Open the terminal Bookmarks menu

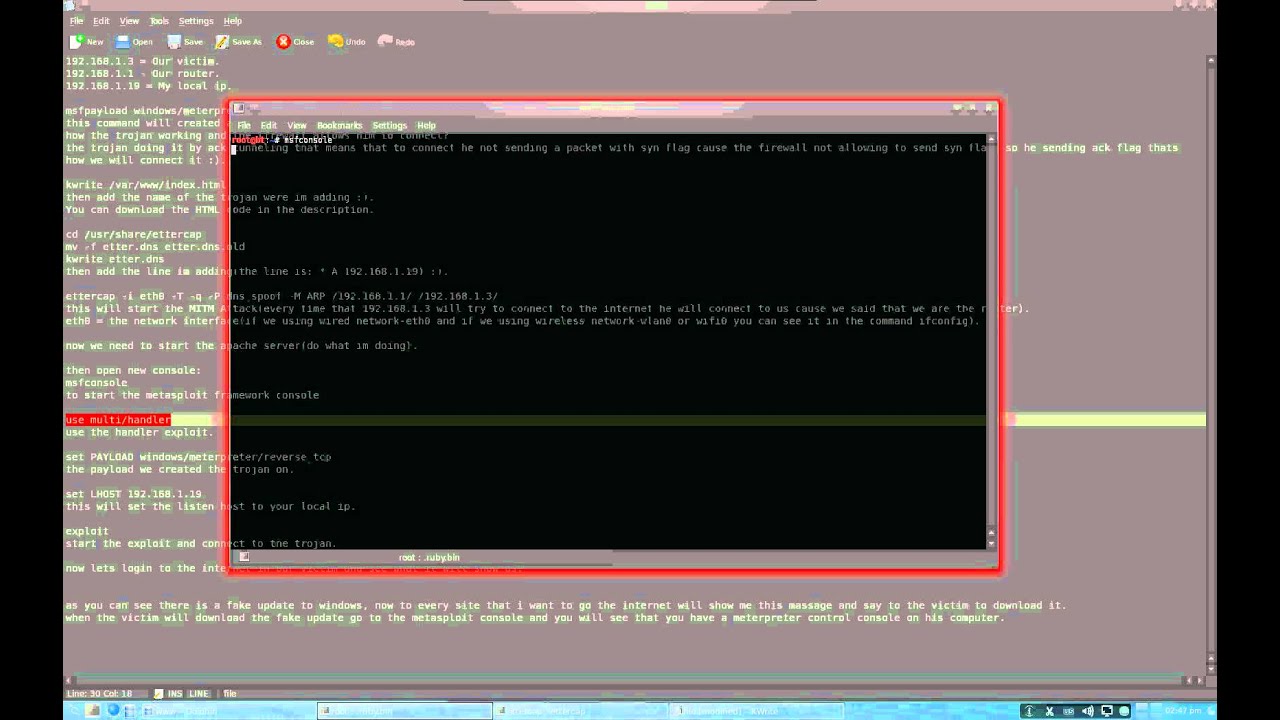[x=339, y=126]
